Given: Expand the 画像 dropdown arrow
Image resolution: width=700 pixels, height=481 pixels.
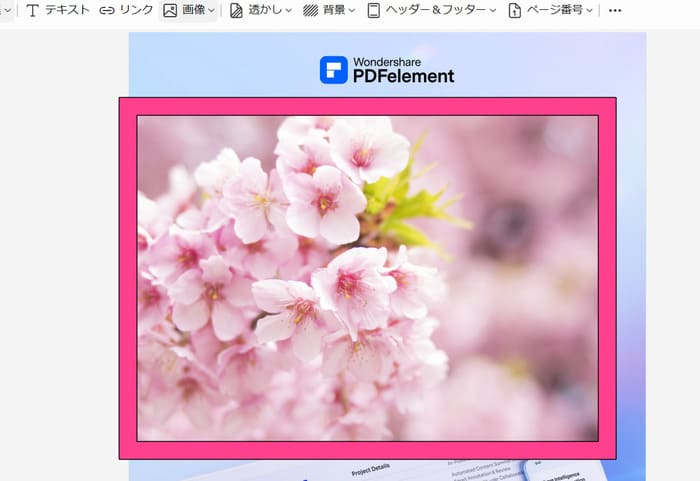Looking at the screenshot, I should point(213,11).
